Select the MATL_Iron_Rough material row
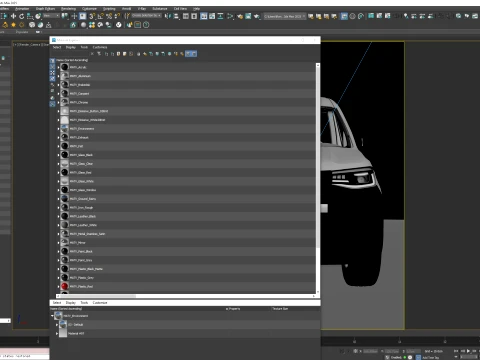The width and height of the screenshot is (480, 360). point(186,207)
